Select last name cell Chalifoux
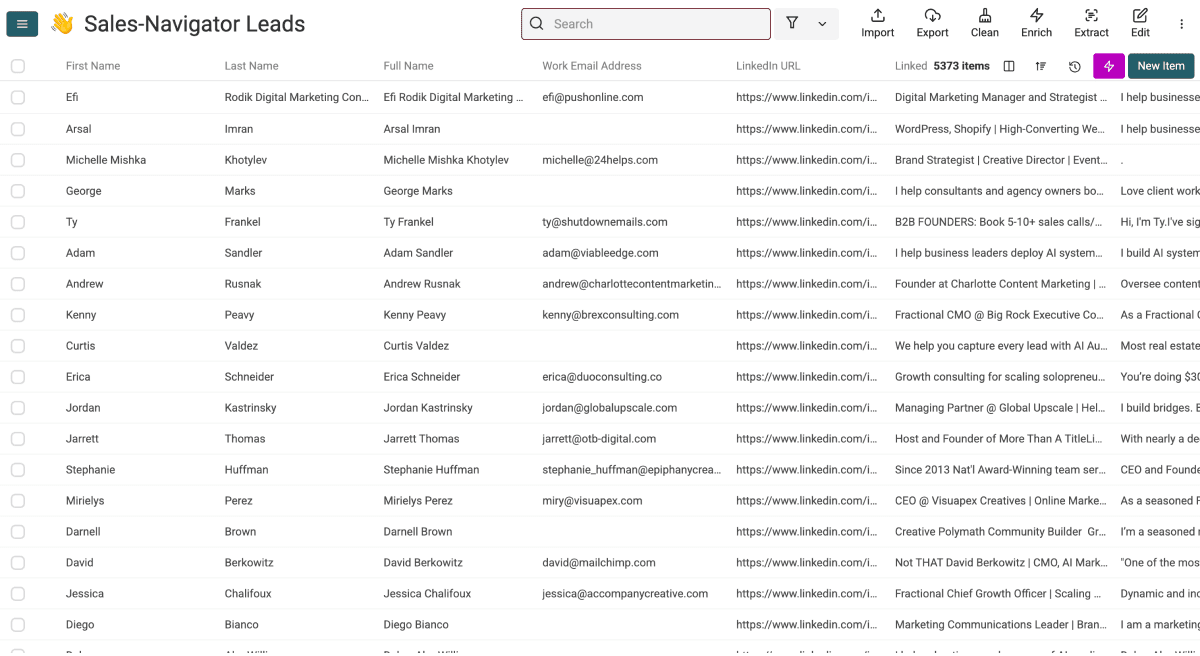 click(x=248, y=593)
